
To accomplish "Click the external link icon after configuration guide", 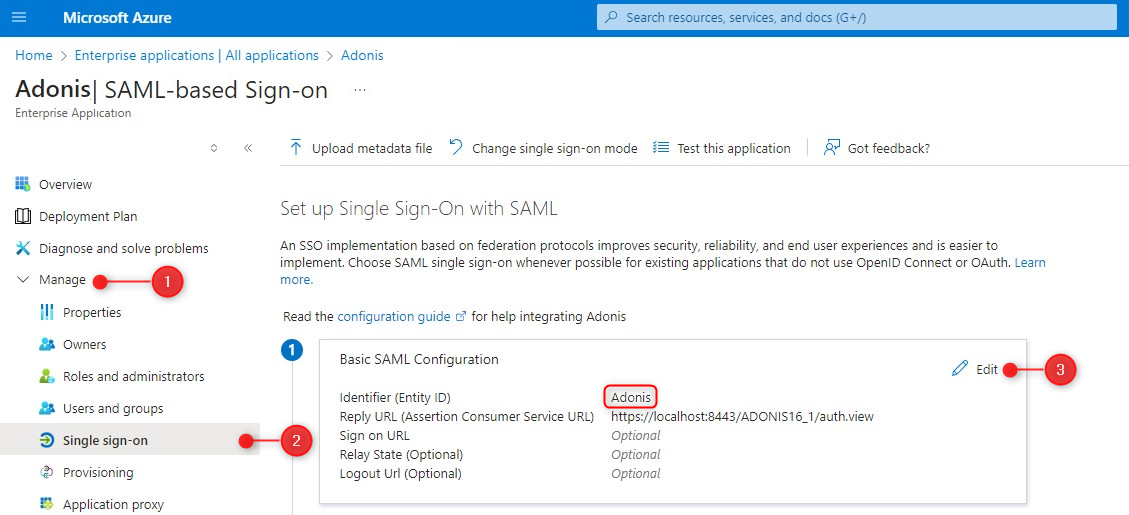I will [462, 316].
